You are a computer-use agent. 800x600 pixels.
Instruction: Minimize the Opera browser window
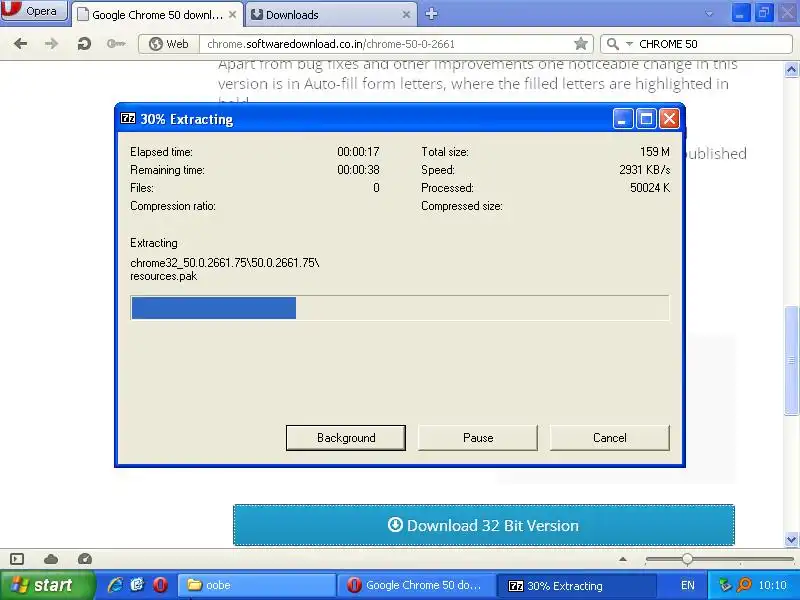pyautogui.click(x=740, y=13)
